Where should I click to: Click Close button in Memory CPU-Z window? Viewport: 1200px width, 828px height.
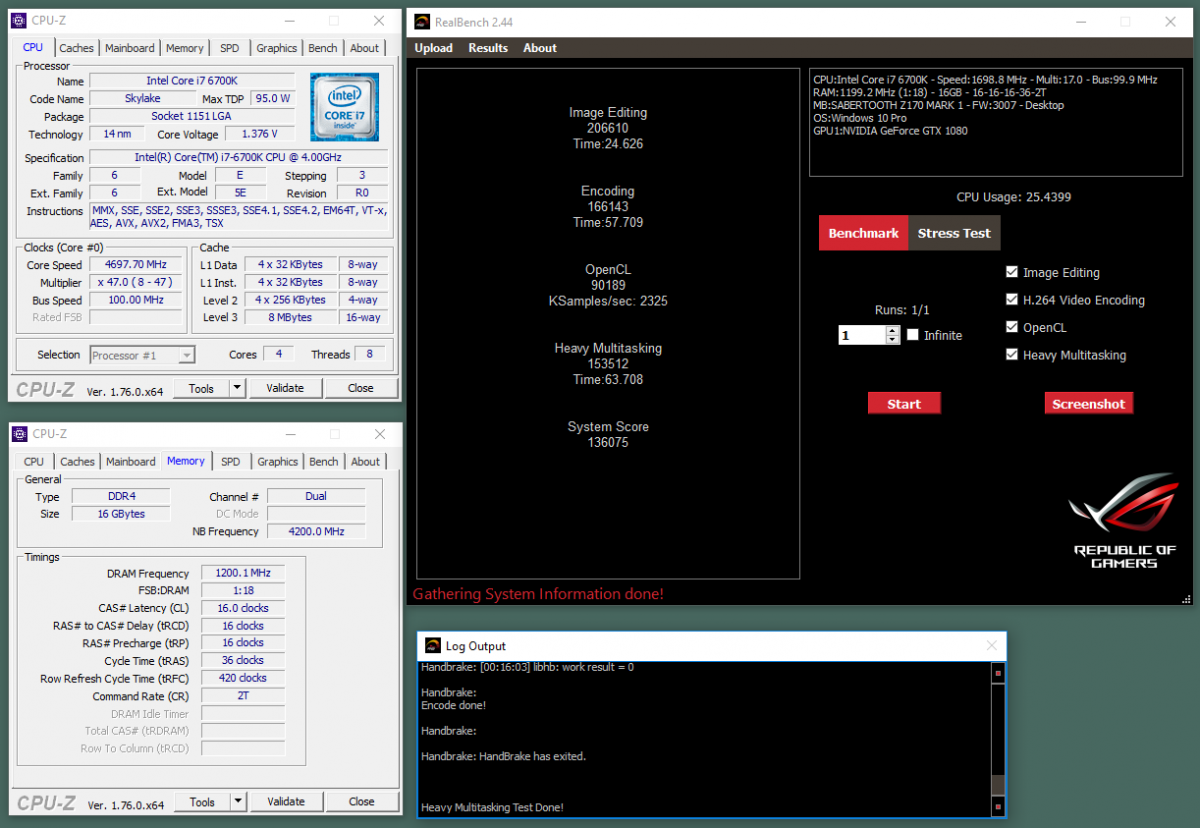[362, 801]
